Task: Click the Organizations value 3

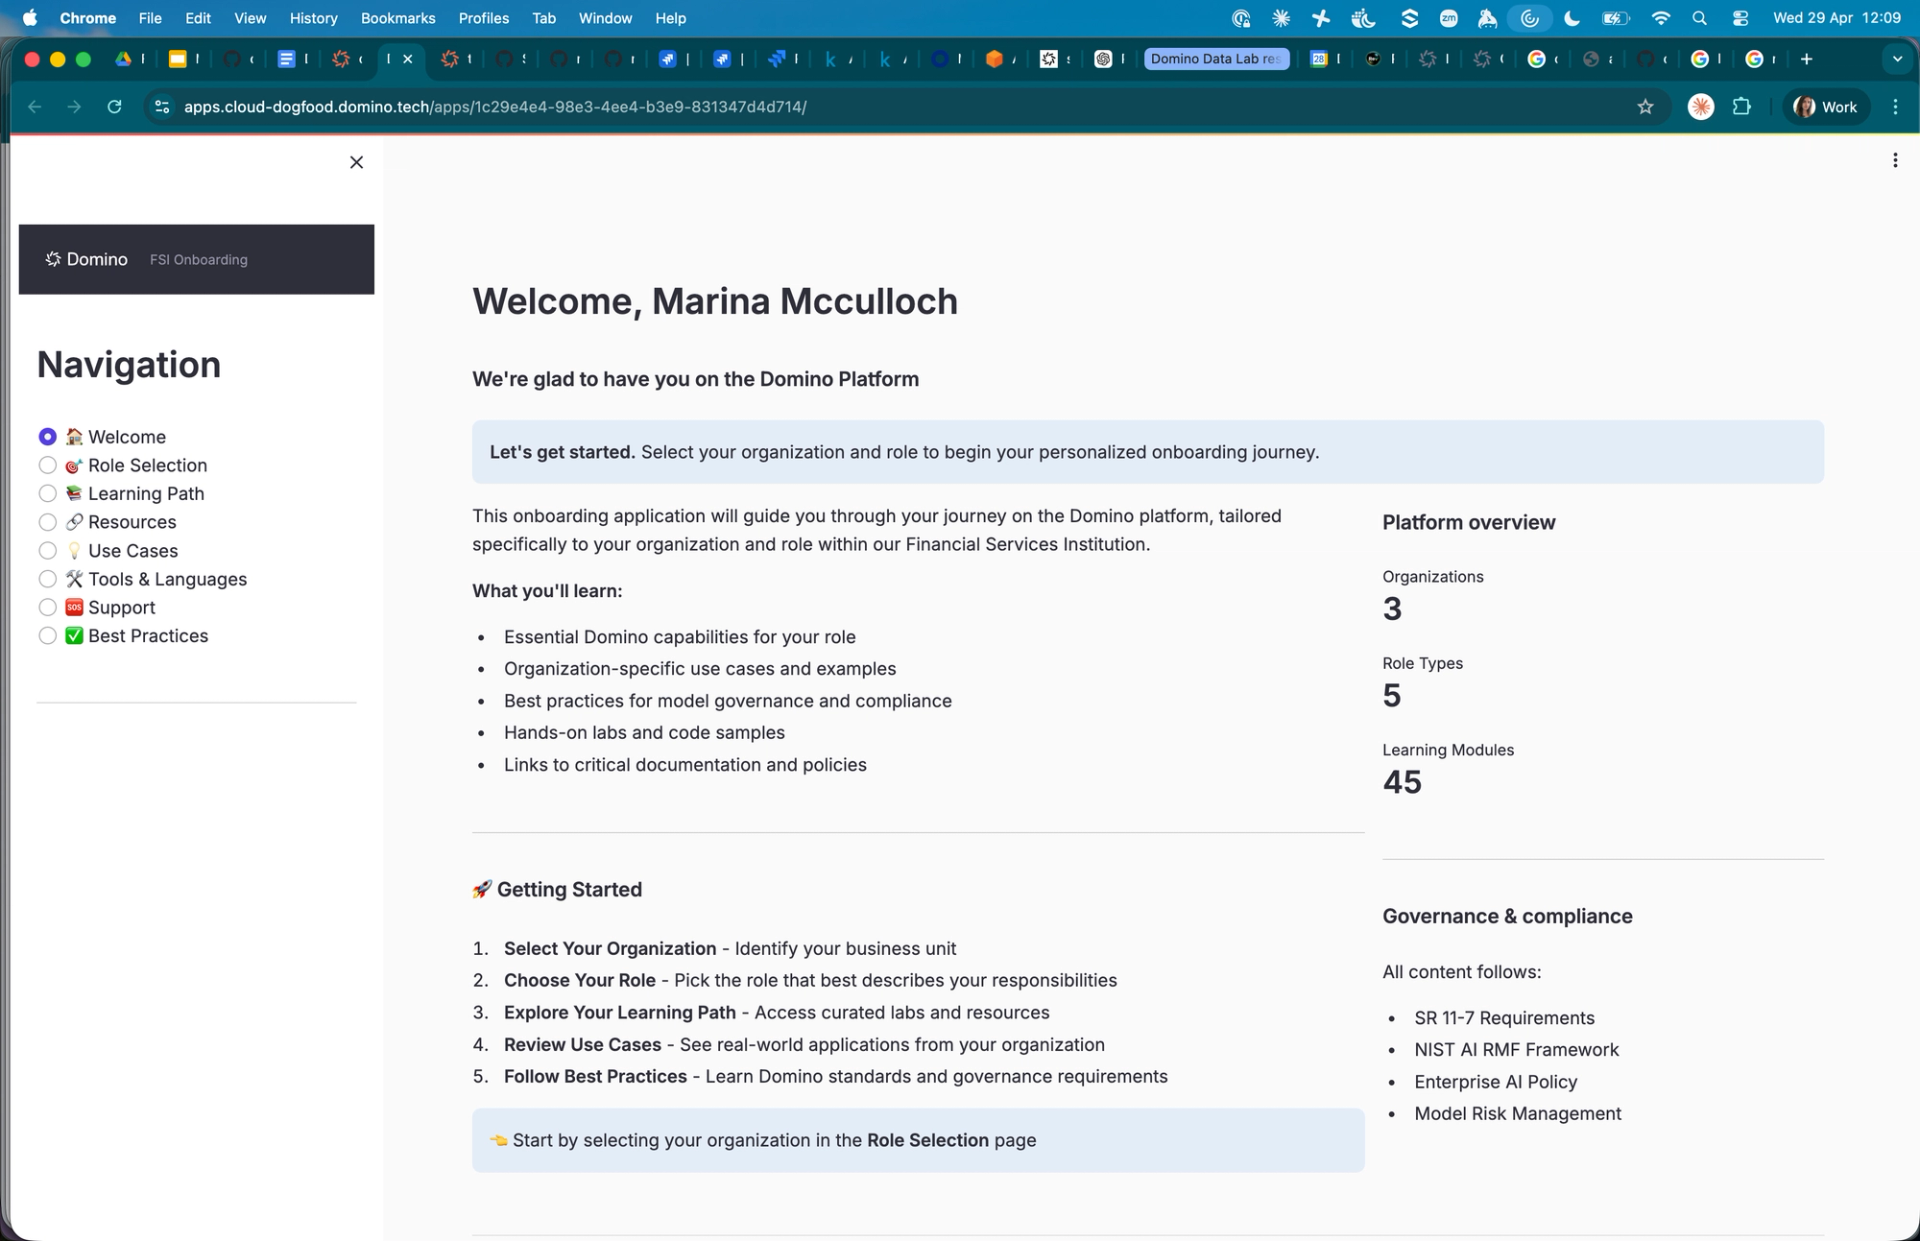Action: [x=1391, y=608]
